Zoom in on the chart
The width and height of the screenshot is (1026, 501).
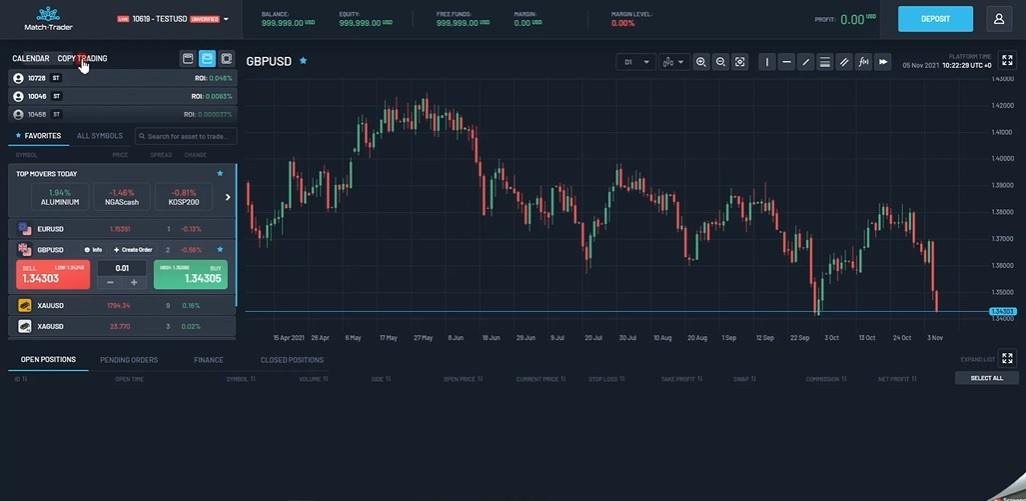(x=701, y=62)
